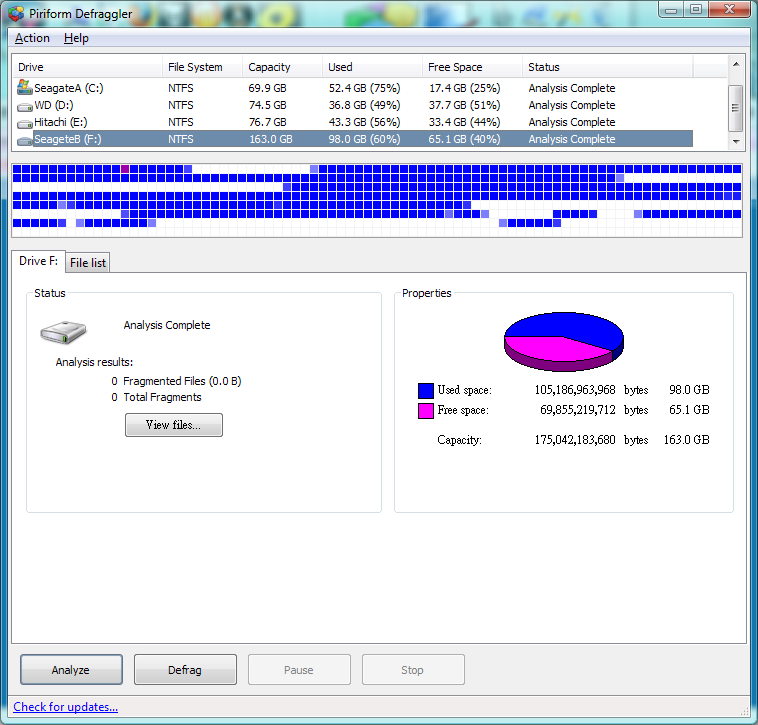758x725 pixels.
Task: Select the Drive F: tab
Action: coord(38,261)
